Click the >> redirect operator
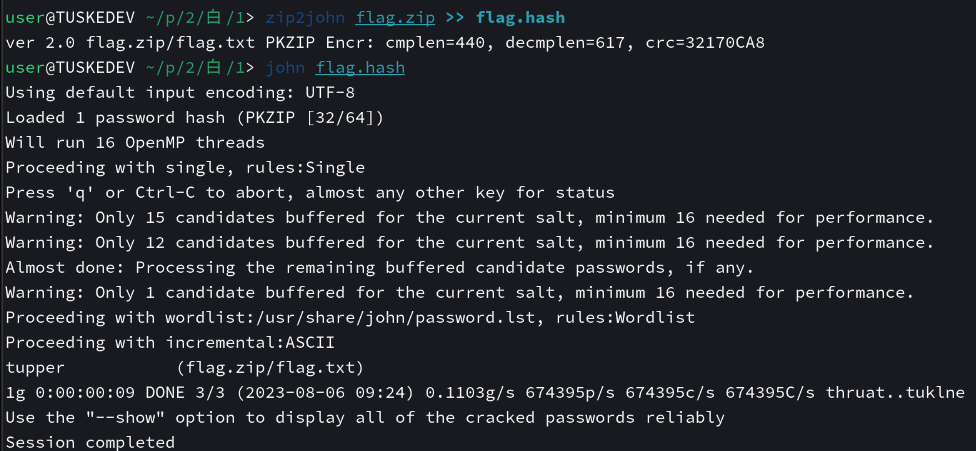This screenshot has width=976, height=451. tap(455, 18)
